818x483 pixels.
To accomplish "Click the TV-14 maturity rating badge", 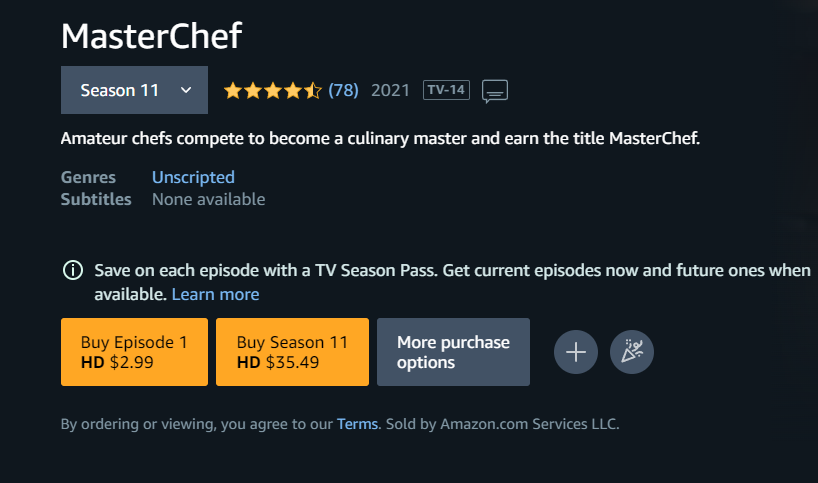I will coord(446,90).
